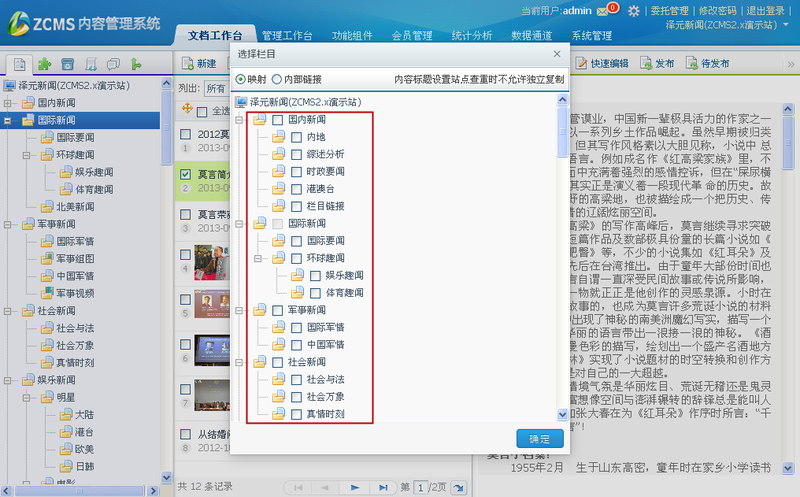The height and width of the screenshot is (497, 800).
Task: Expand 国内新闻 in left sidebar tree
Action: (x=8, y=103)
